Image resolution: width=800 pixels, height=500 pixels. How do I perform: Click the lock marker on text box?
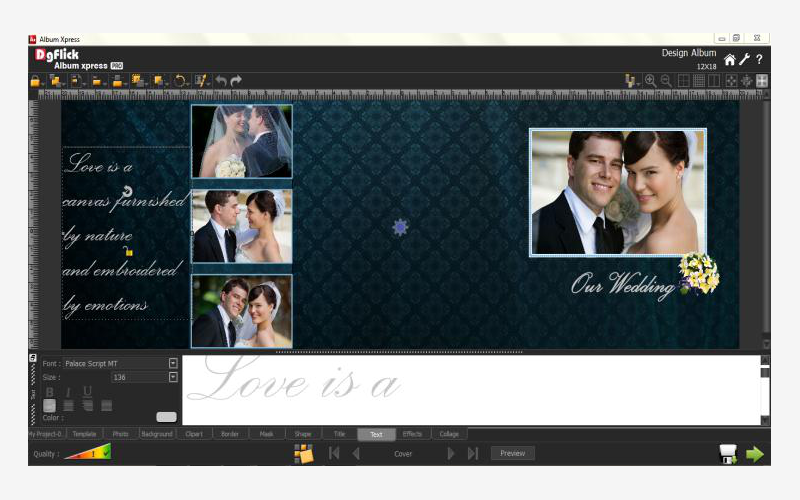click(128, 251)
